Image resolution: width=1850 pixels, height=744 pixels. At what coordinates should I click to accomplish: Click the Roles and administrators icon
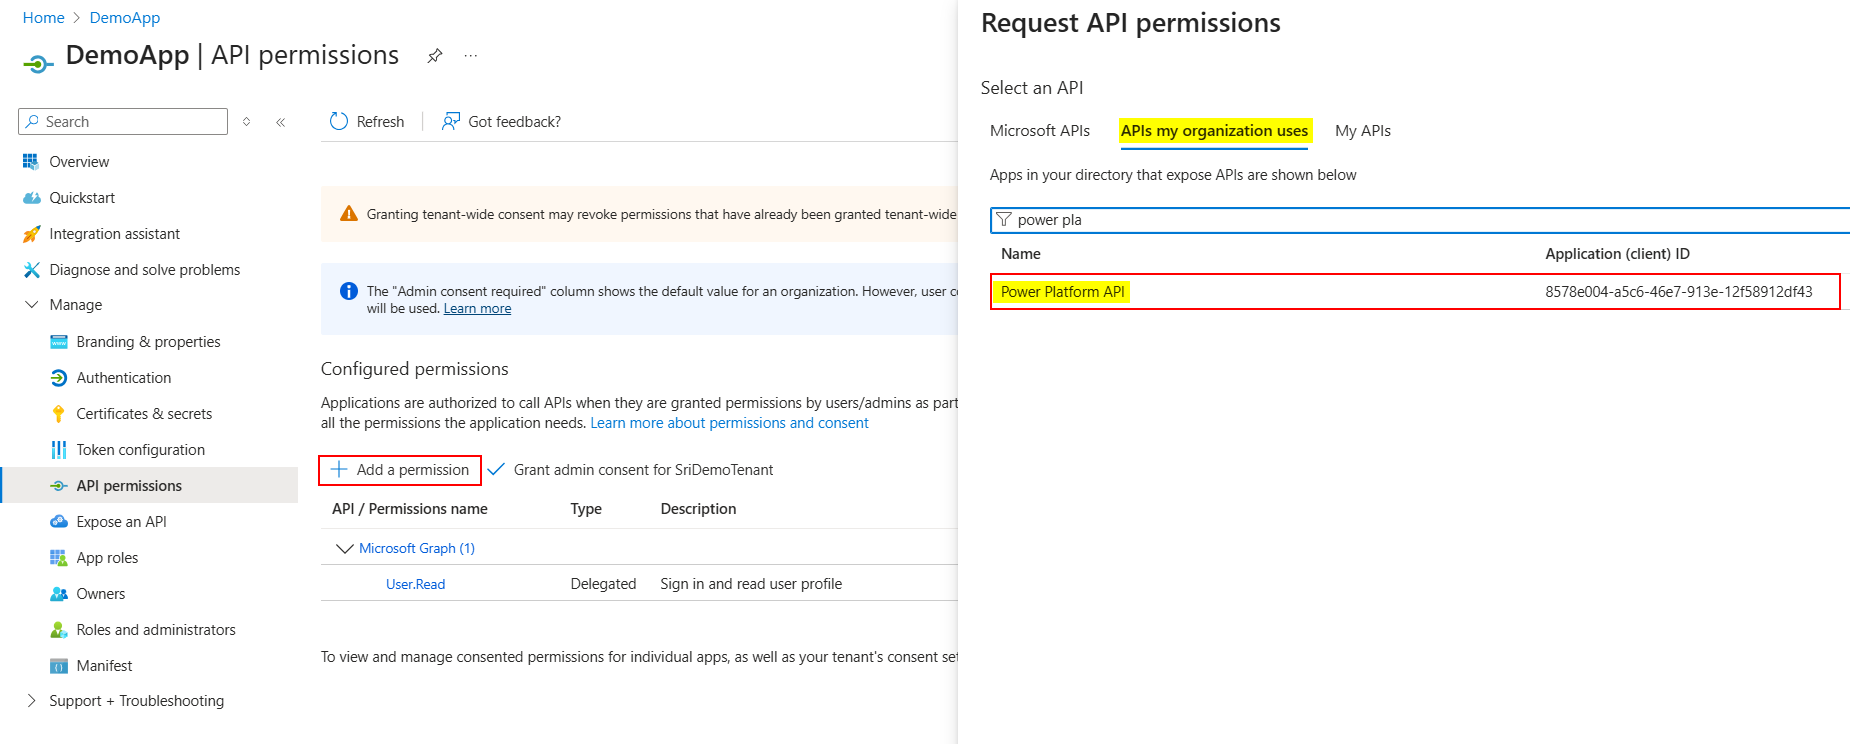[59, 630]
